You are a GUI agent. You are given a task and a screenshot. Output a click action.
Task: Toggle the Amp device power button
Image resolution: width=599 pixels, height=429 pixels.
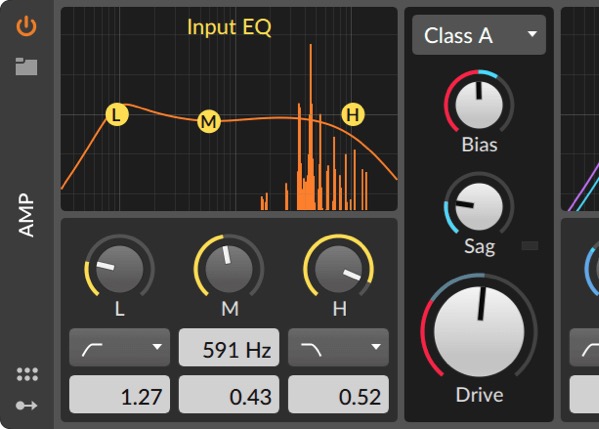(26, 27)
